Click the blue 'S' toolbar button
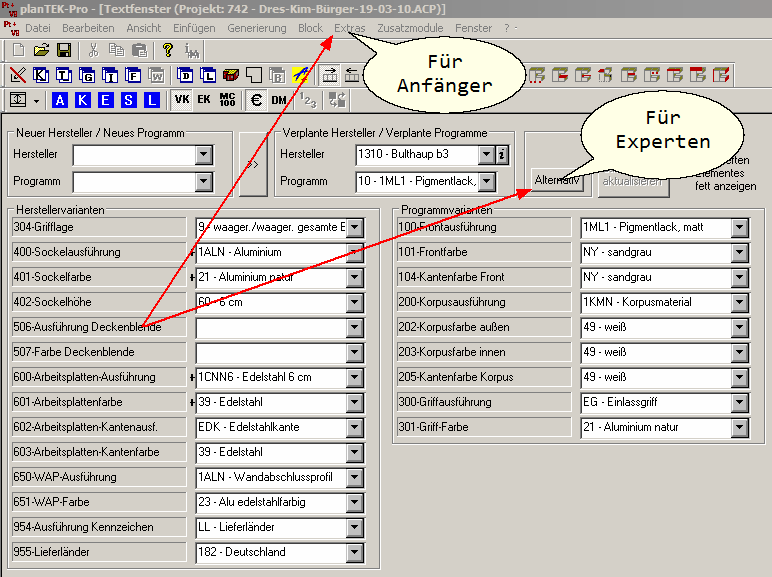 (x=128, y=100)
